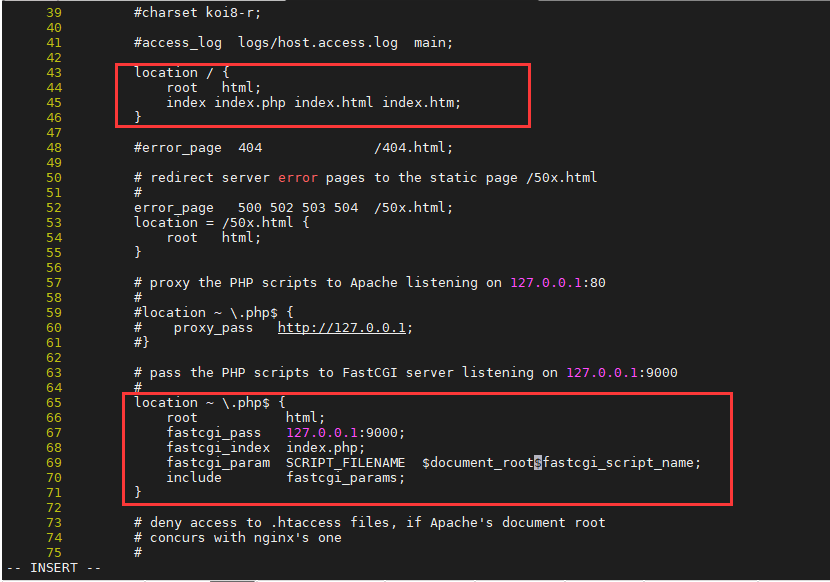Click 'root html;' on line 54

pyautogui.click(x=213, y=238)
